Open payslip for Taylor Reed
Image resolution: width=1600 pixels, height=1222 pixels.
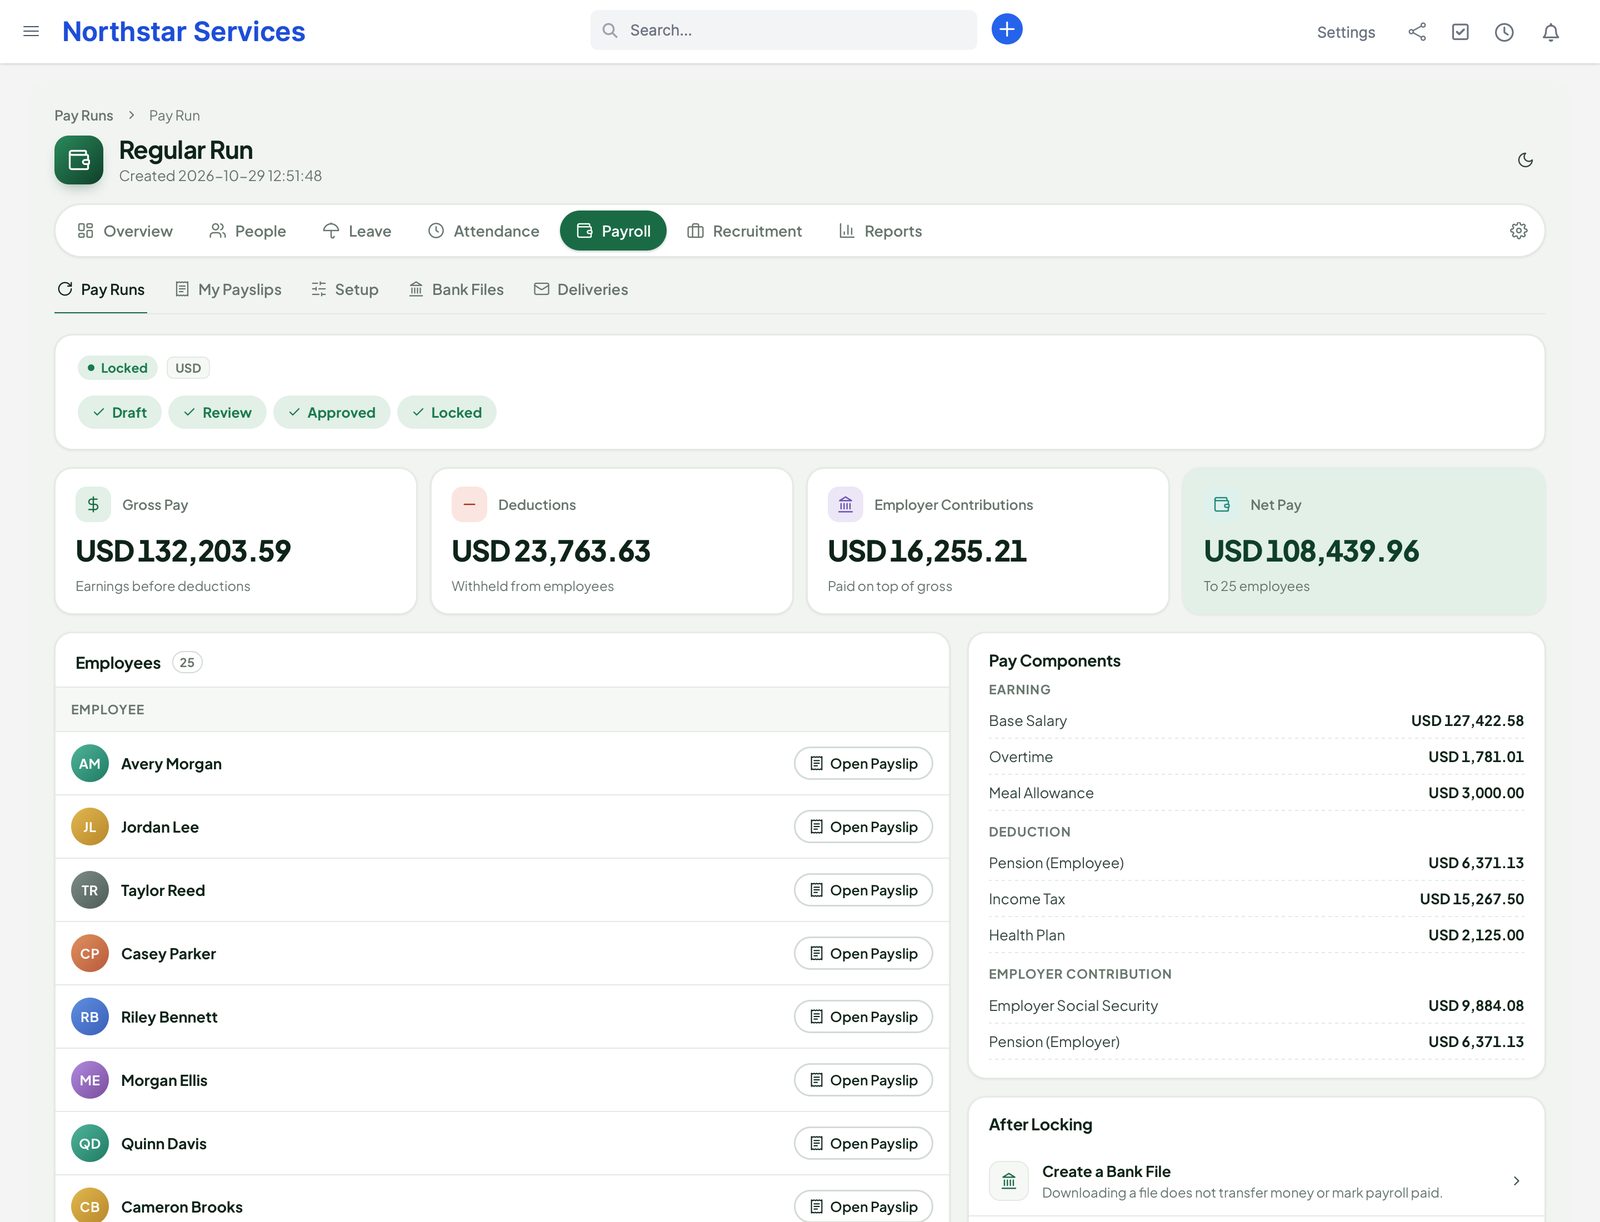(864, 890)
